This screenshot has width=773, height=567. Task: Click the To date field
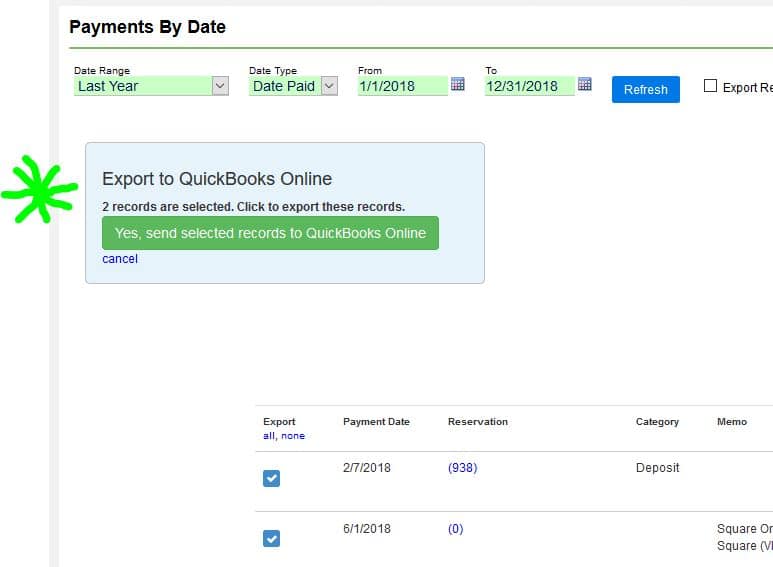coord(529,86)
